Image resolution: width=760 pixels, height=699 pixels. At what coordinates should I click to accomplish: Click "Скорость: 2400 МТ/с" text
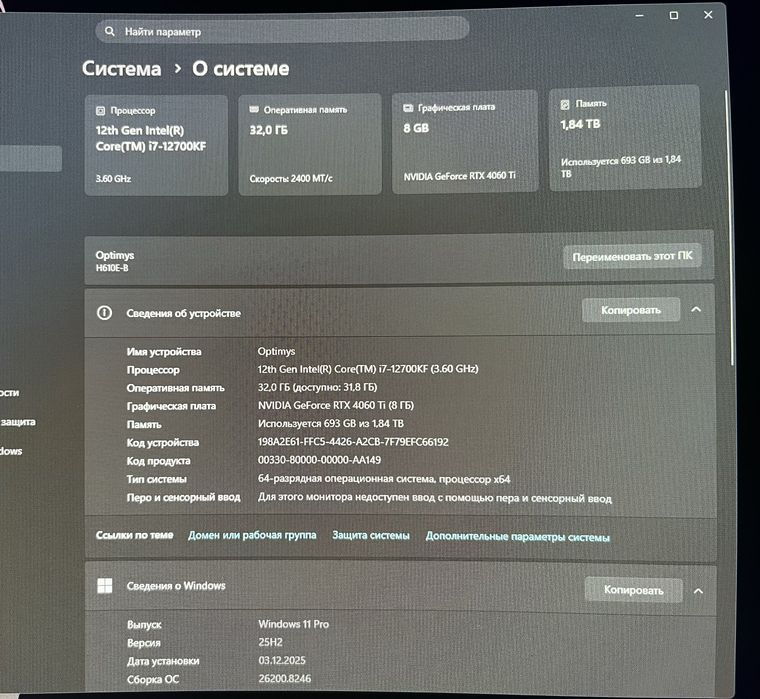pyautogui.click(x=291, y=178)
